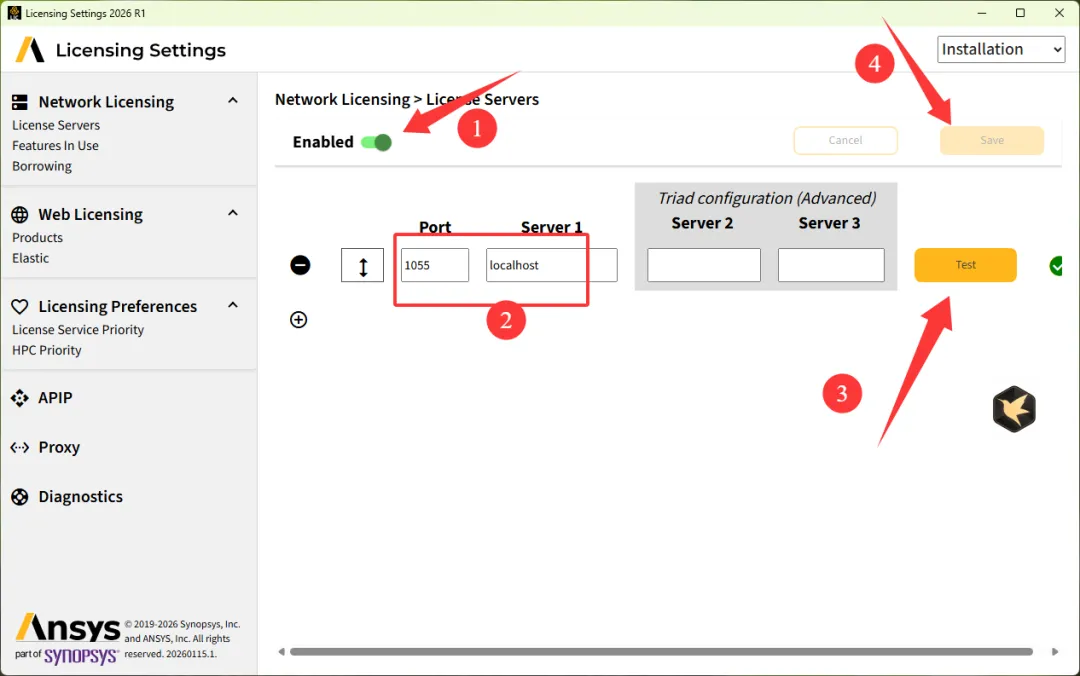Click the Ansys logo in the header
1080x676 pixels.
point(30,50)
